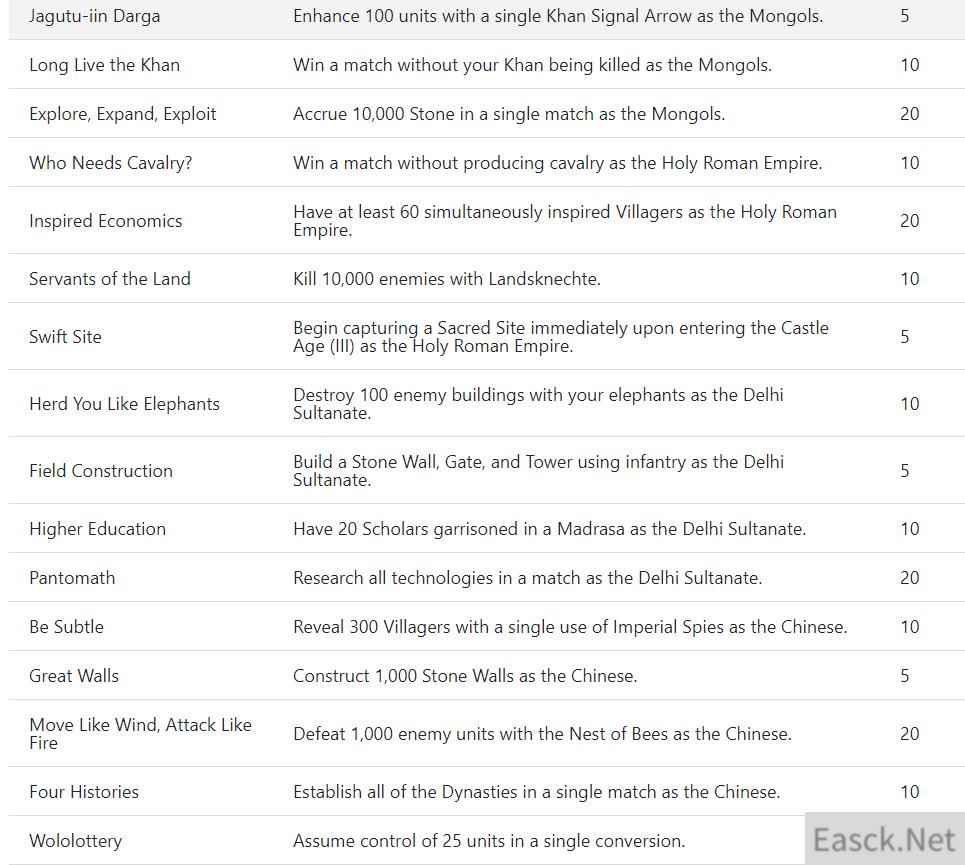Screen dimensions: 965x865
Task: Select 'Four Histories' achievement name
Action: pyautogui.click(x=84, y=792)
